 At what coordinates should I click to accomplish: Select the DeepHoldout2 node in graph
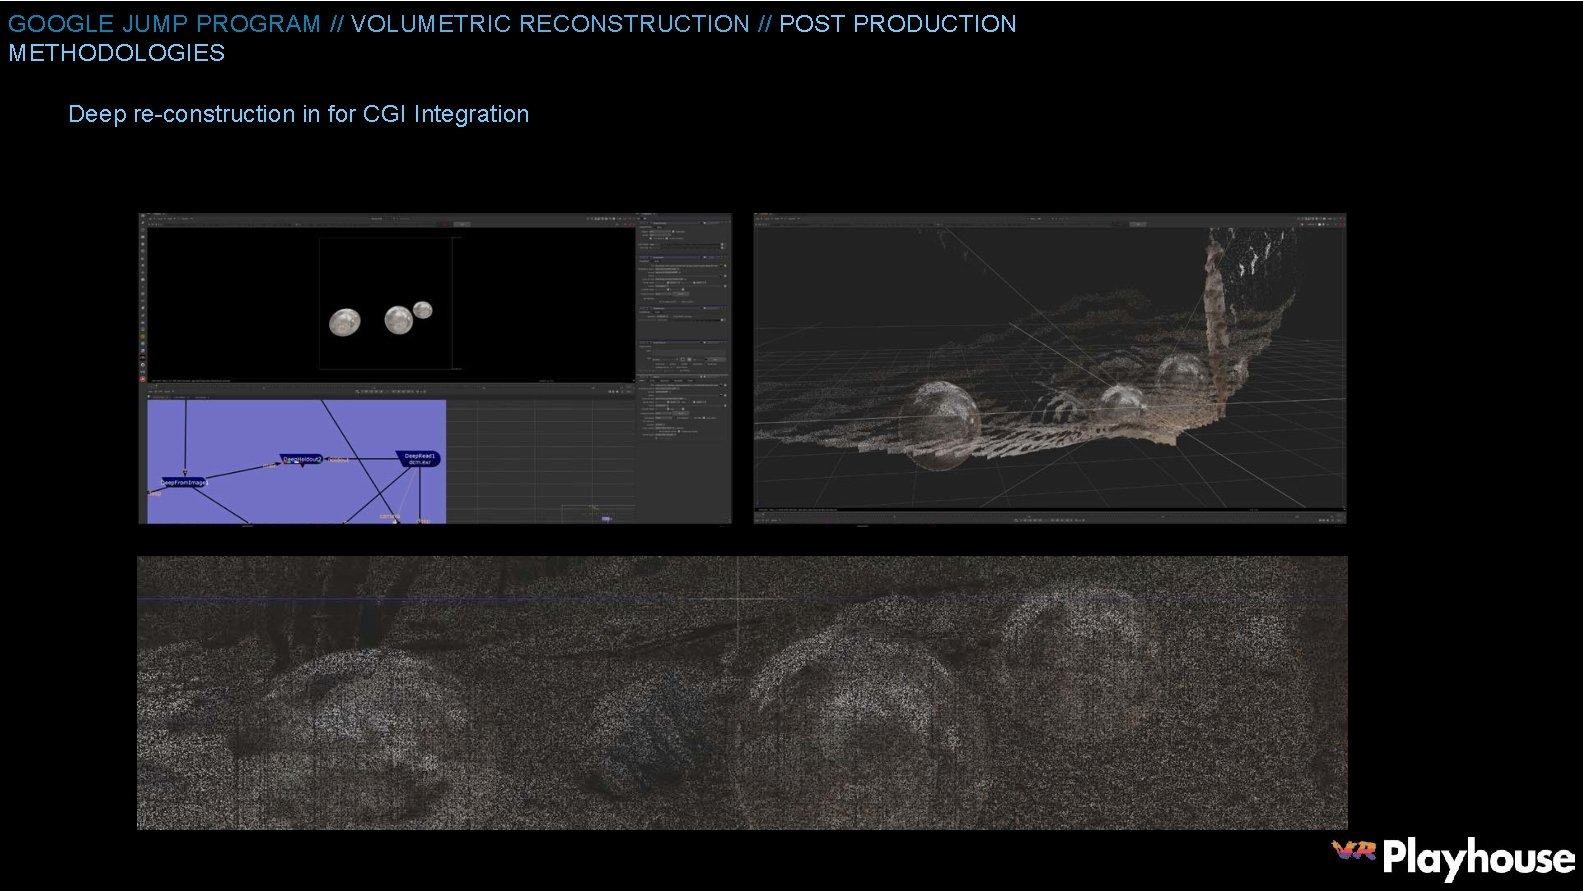(302, 459)
